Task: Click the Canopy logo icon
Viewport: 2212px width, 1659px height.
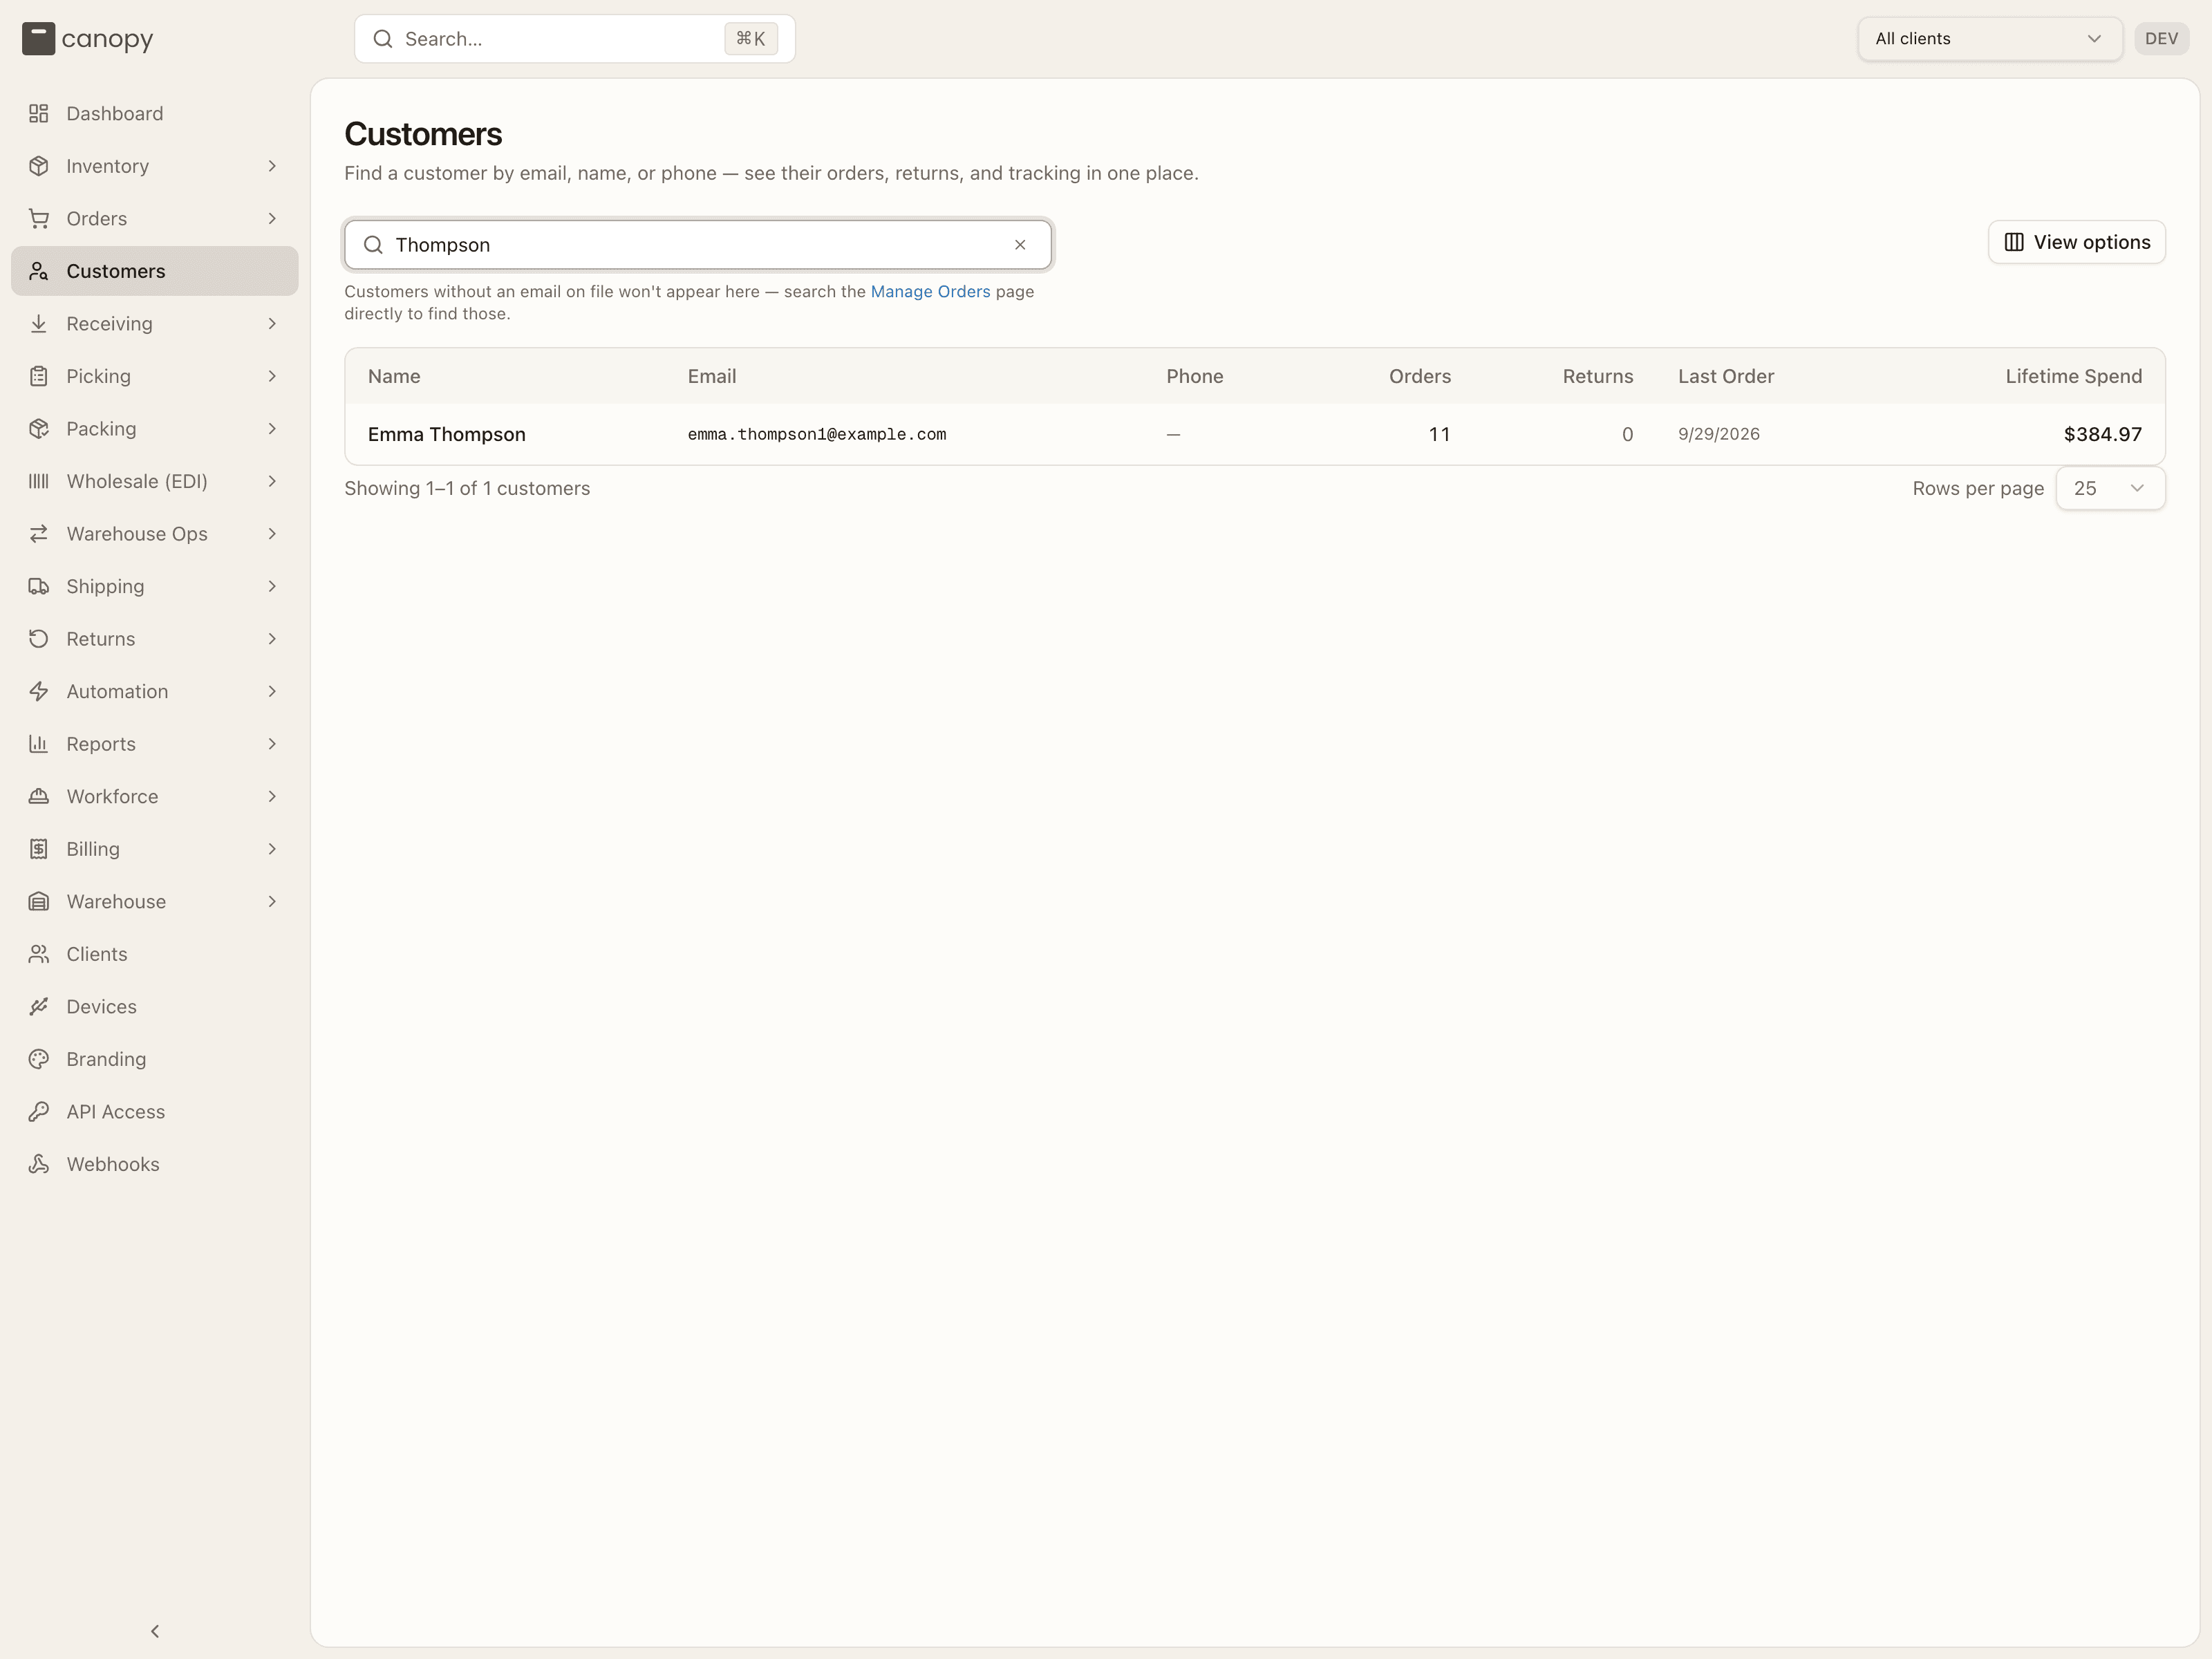Action: pyautogui.click(x=38, y=39)
